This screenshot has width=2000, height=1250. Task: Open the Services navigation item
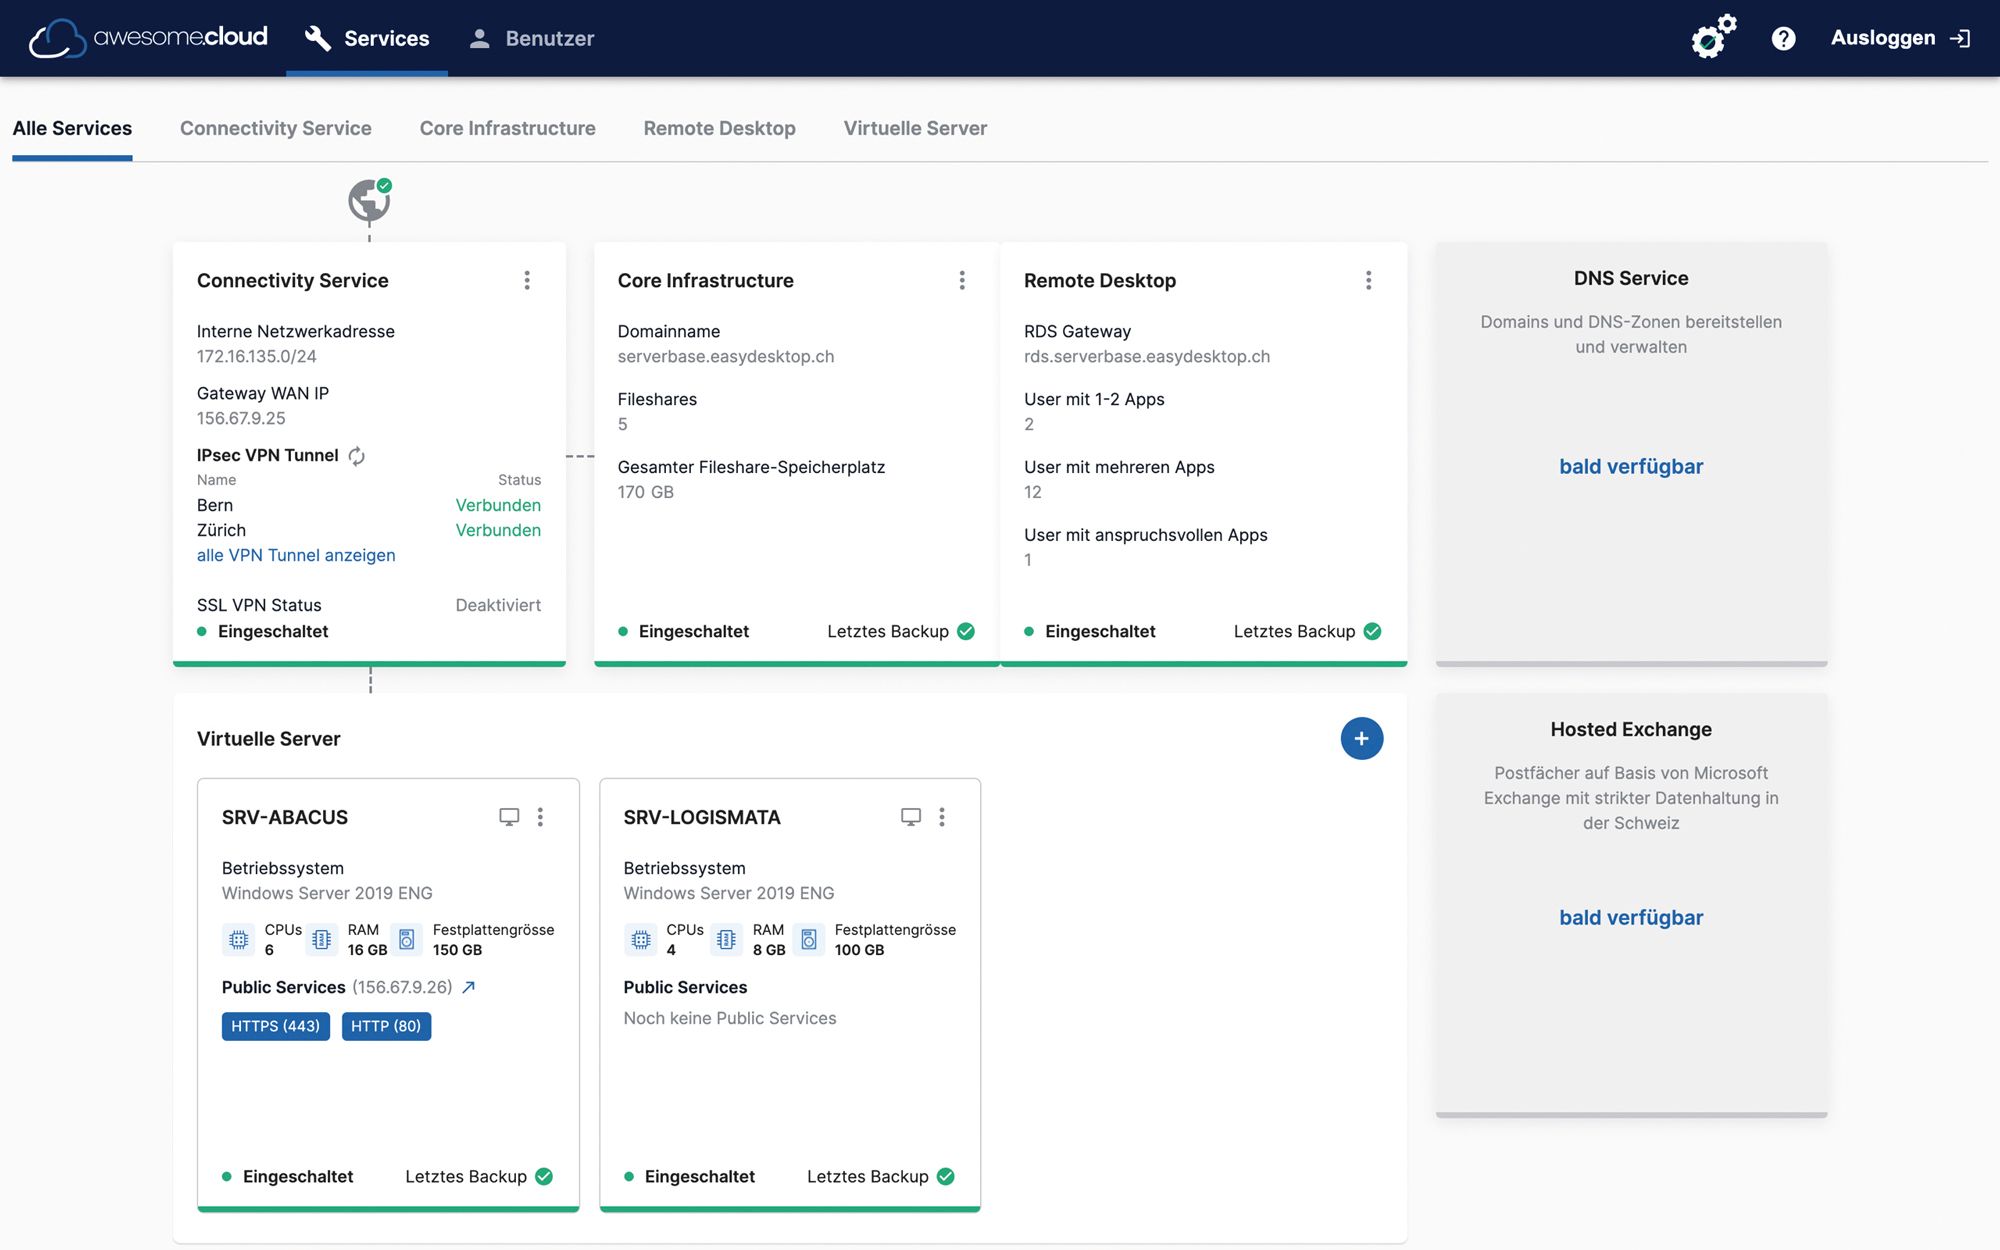pyautogui.click(x=367, y=38)
